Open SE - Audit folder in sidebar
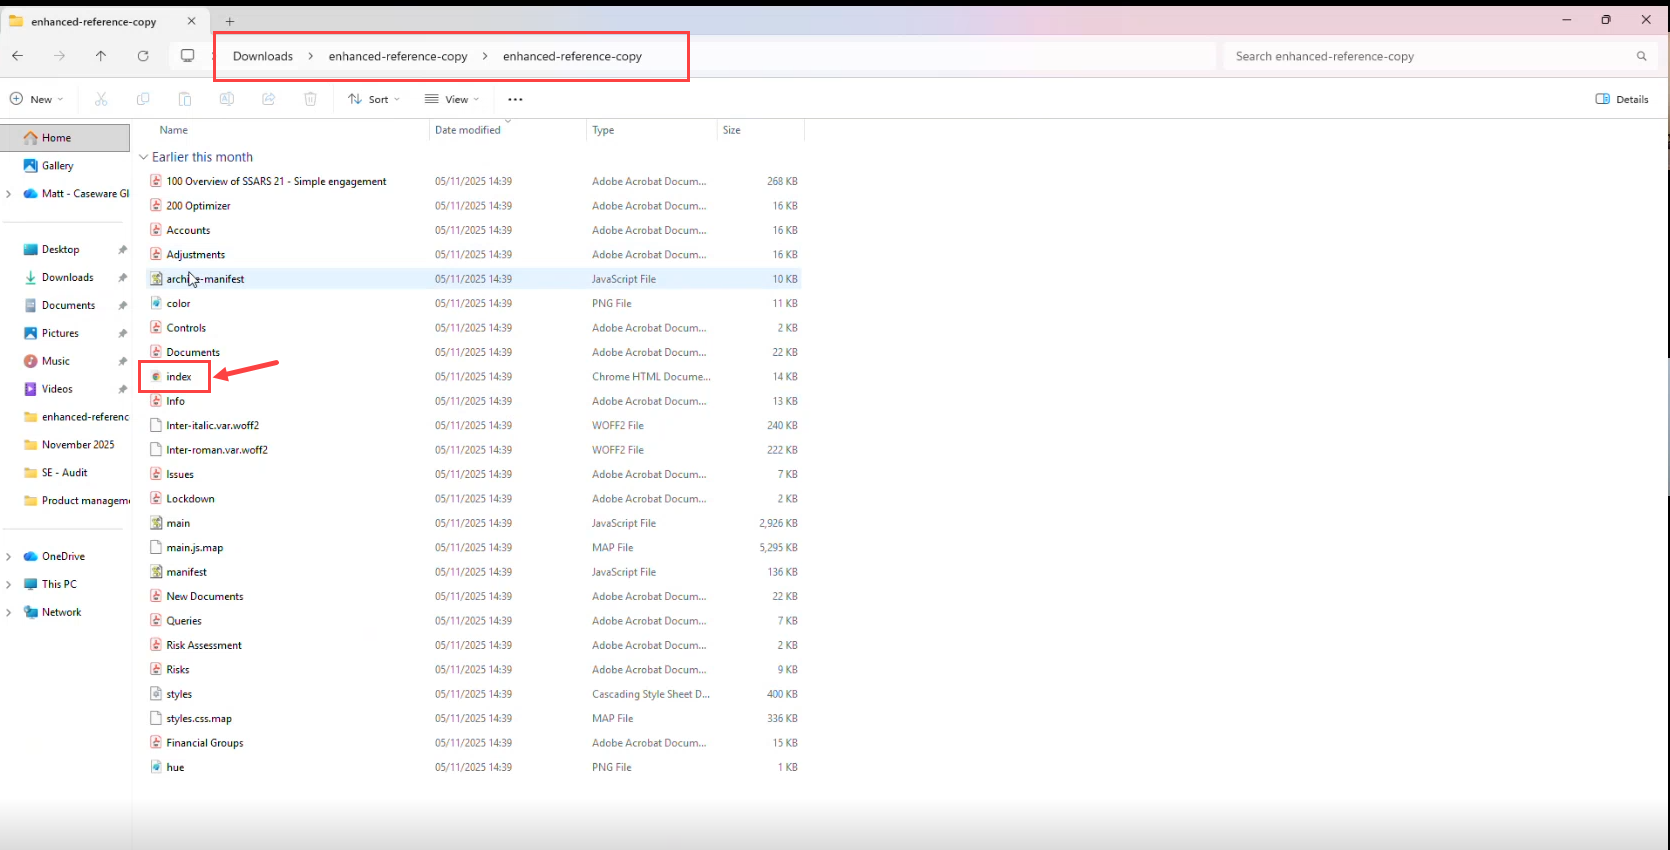This screenshot has height=850, width=1670. (x=65, y=473)
